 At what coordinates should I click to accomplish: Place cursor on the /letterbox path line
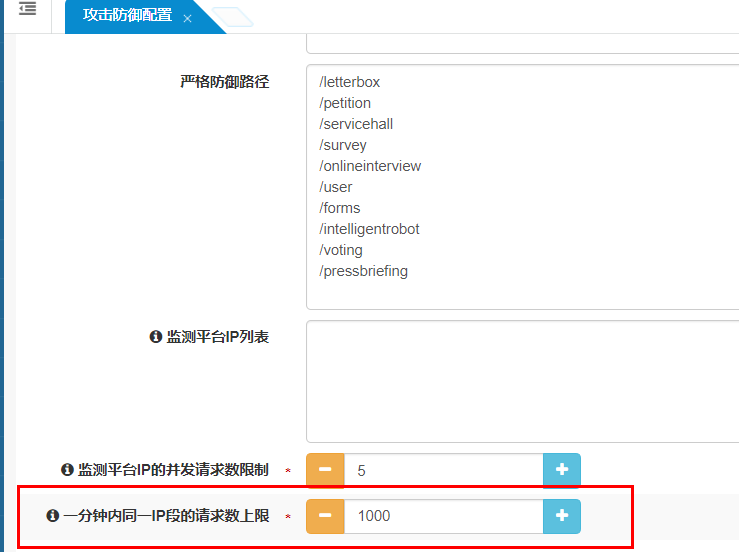click(x=350, y=82)
